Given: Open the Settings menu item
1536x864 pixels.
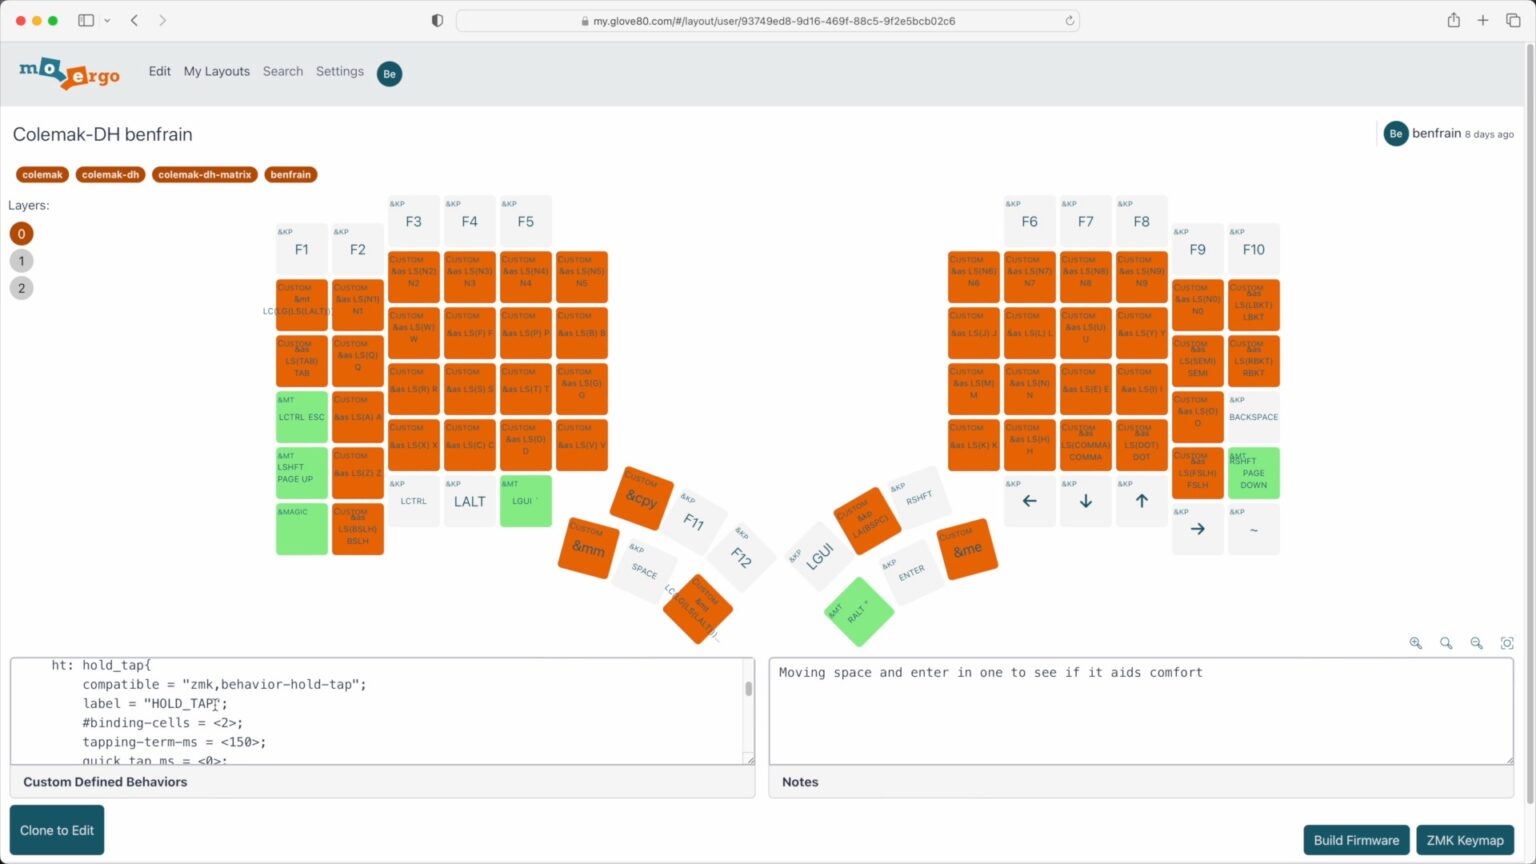Looking at the screenshot, I should [339, 71].
